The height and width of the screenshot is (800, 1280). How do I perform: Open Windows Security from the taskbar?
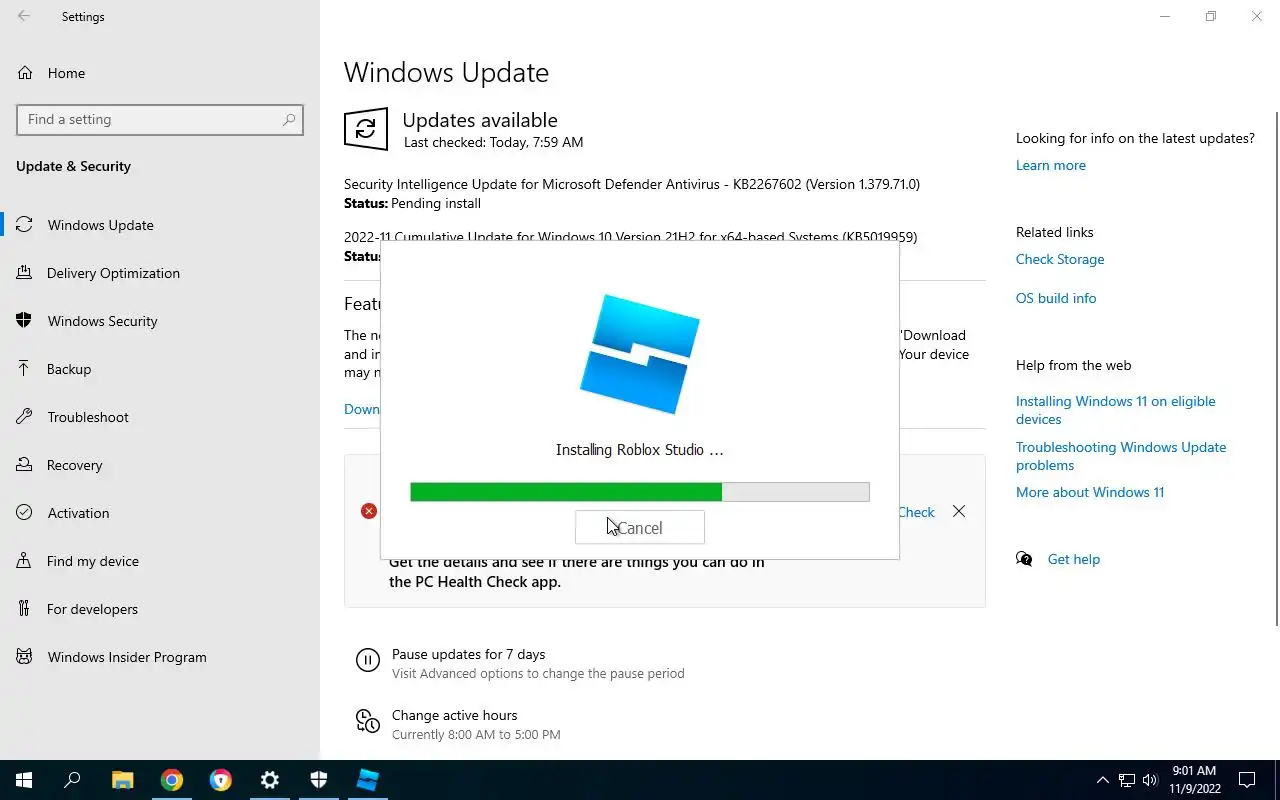[x=319, y=780]
